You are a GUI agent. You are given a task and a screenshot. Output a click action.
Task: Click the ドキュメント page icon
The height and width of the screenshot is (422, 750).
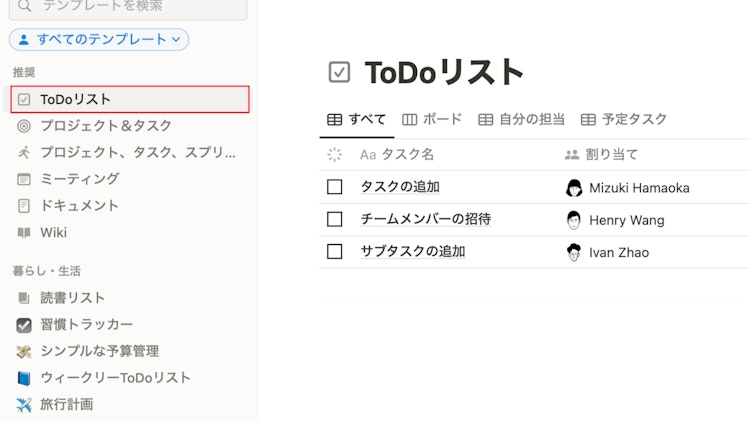[24, 206]
